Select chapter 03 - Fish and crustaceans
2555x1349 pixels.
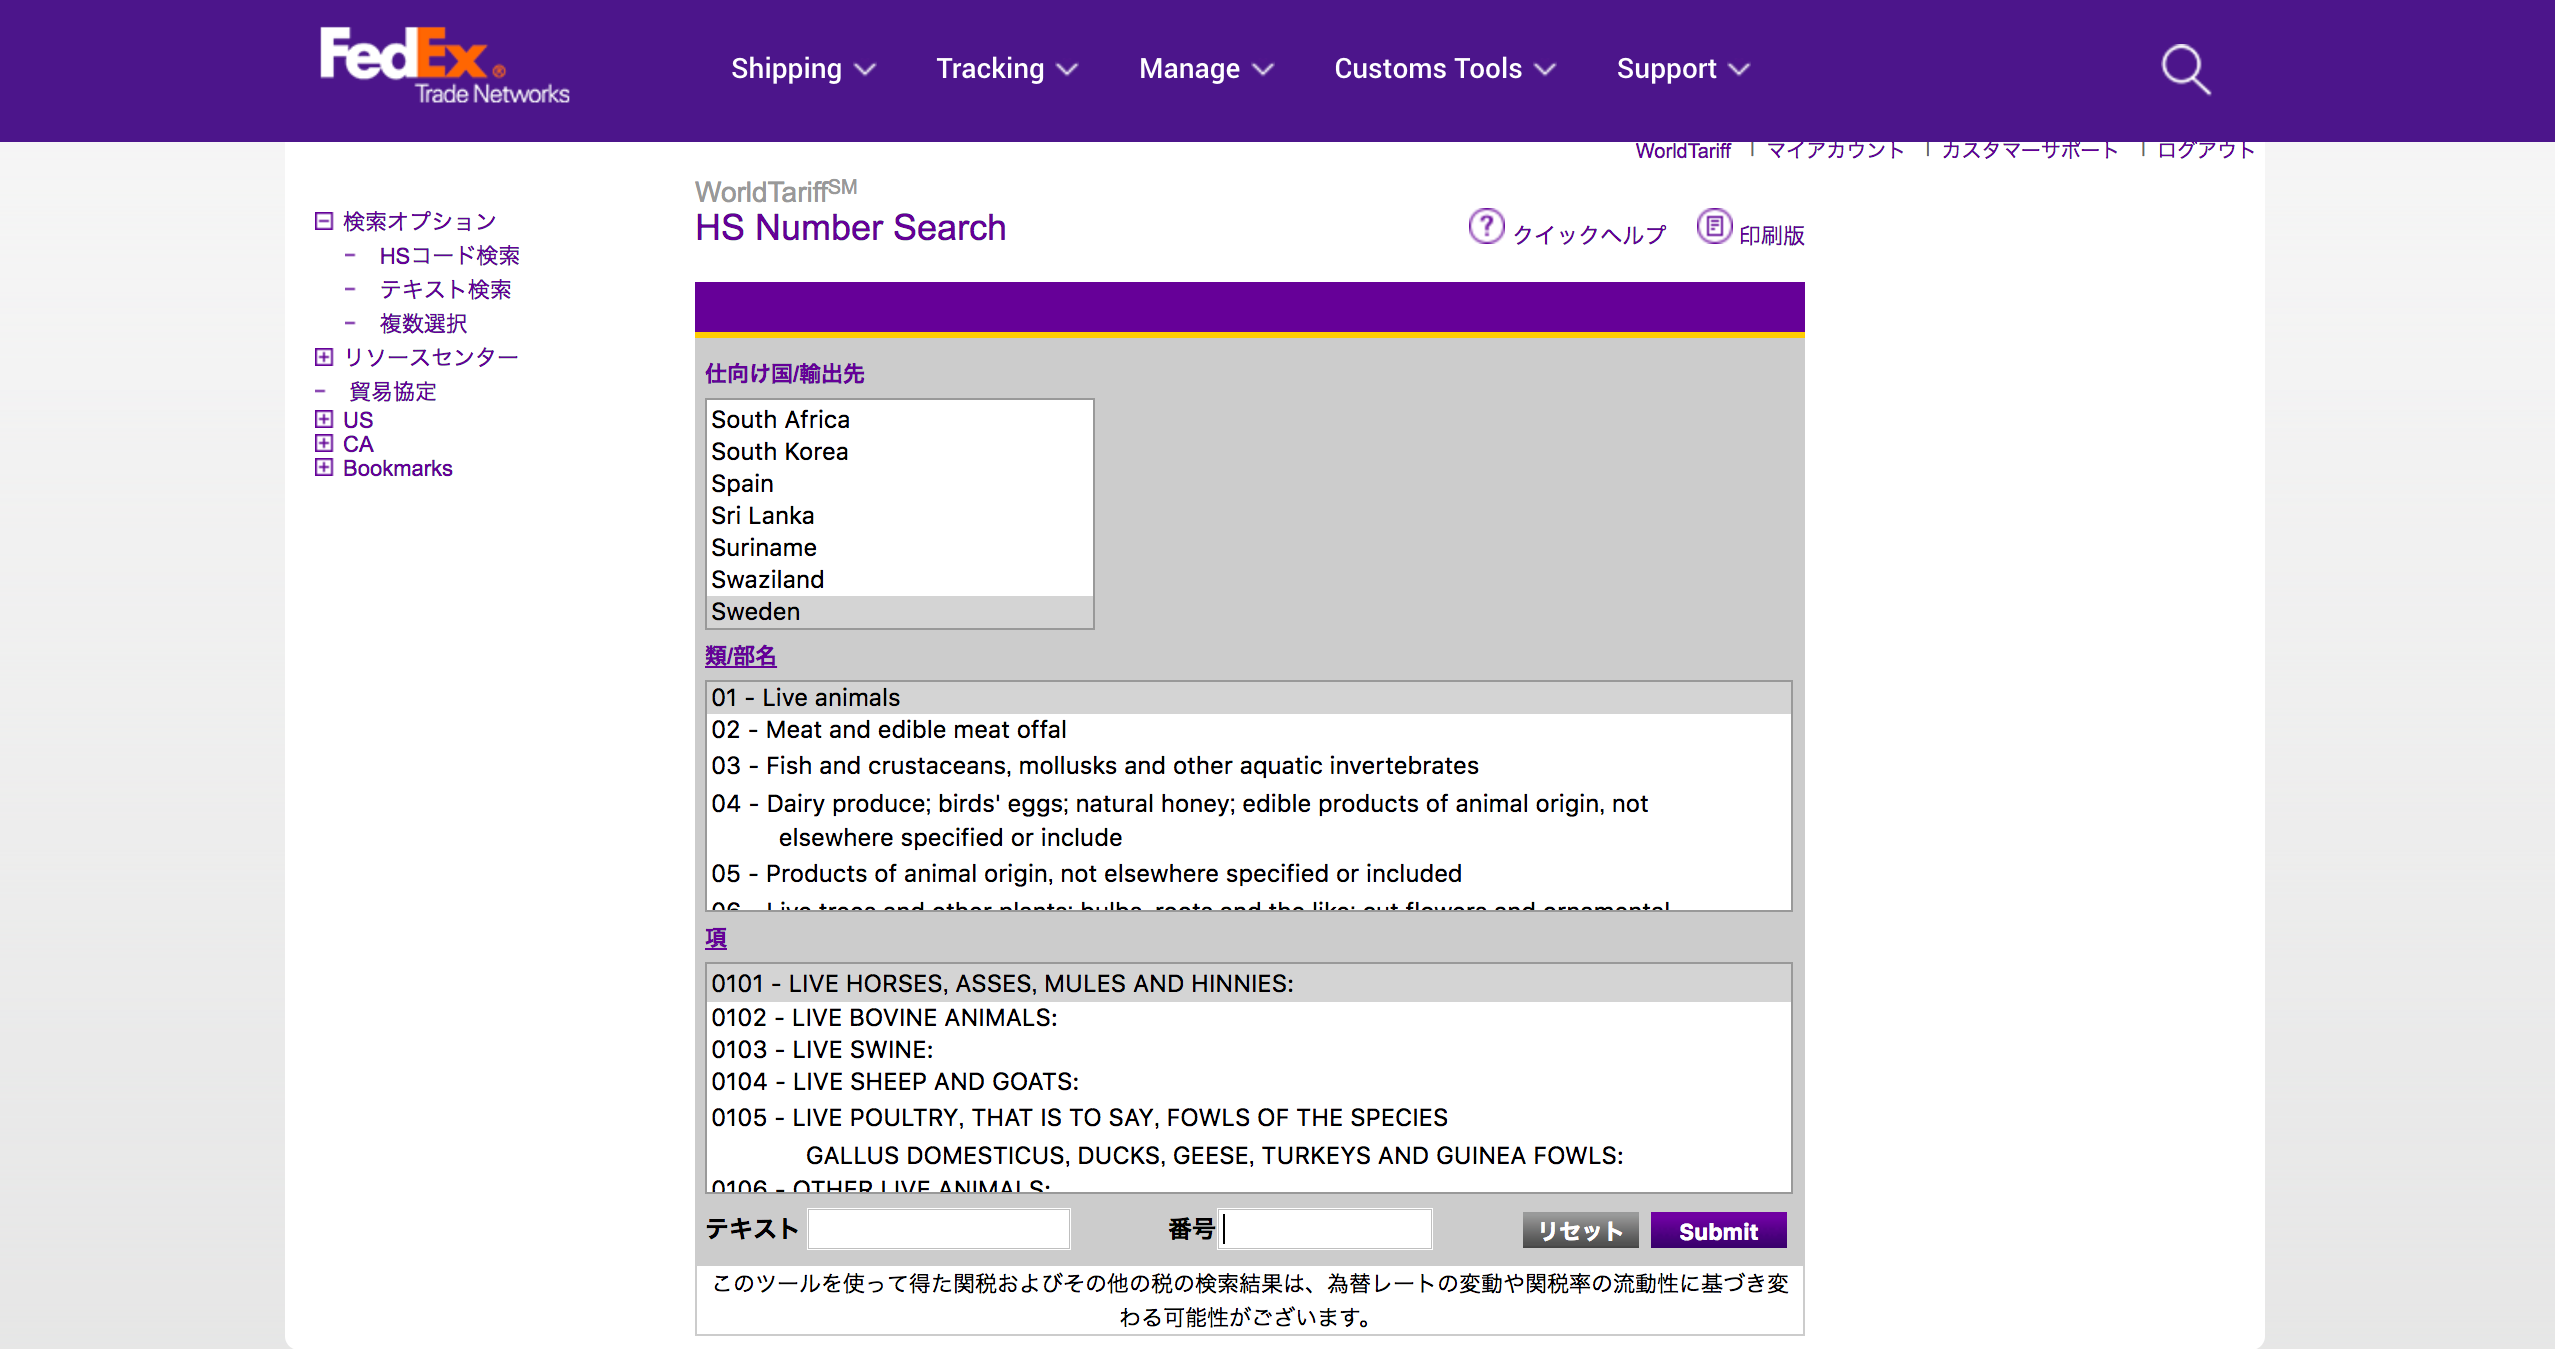click(x=1248, y=766)
